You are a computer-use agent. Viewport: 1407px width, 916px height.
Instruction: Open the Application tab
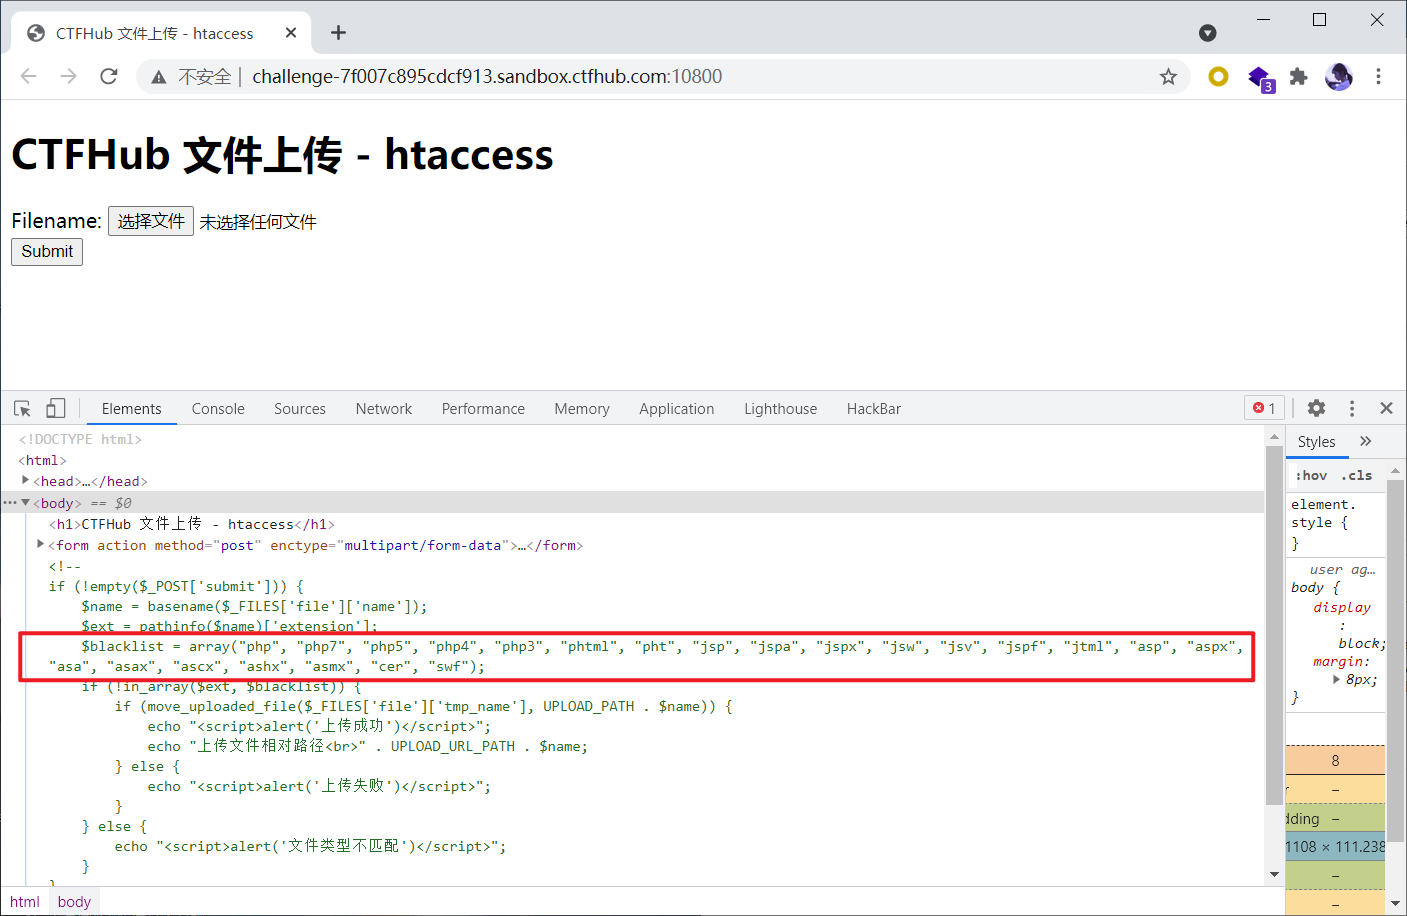coord(677,409)
